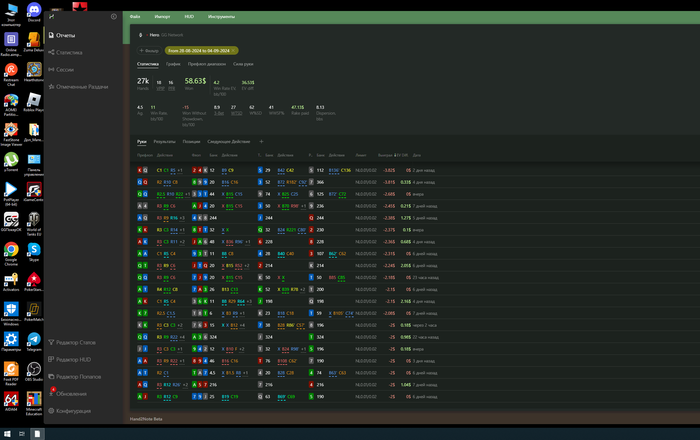
Task: Open the HUD menu in menu bar
Action: [190, 17]
